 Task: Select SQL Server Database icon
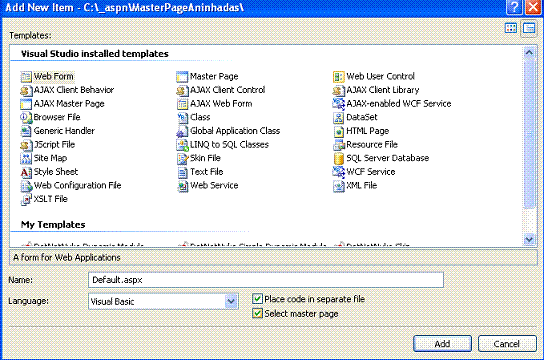pos(338,158)
